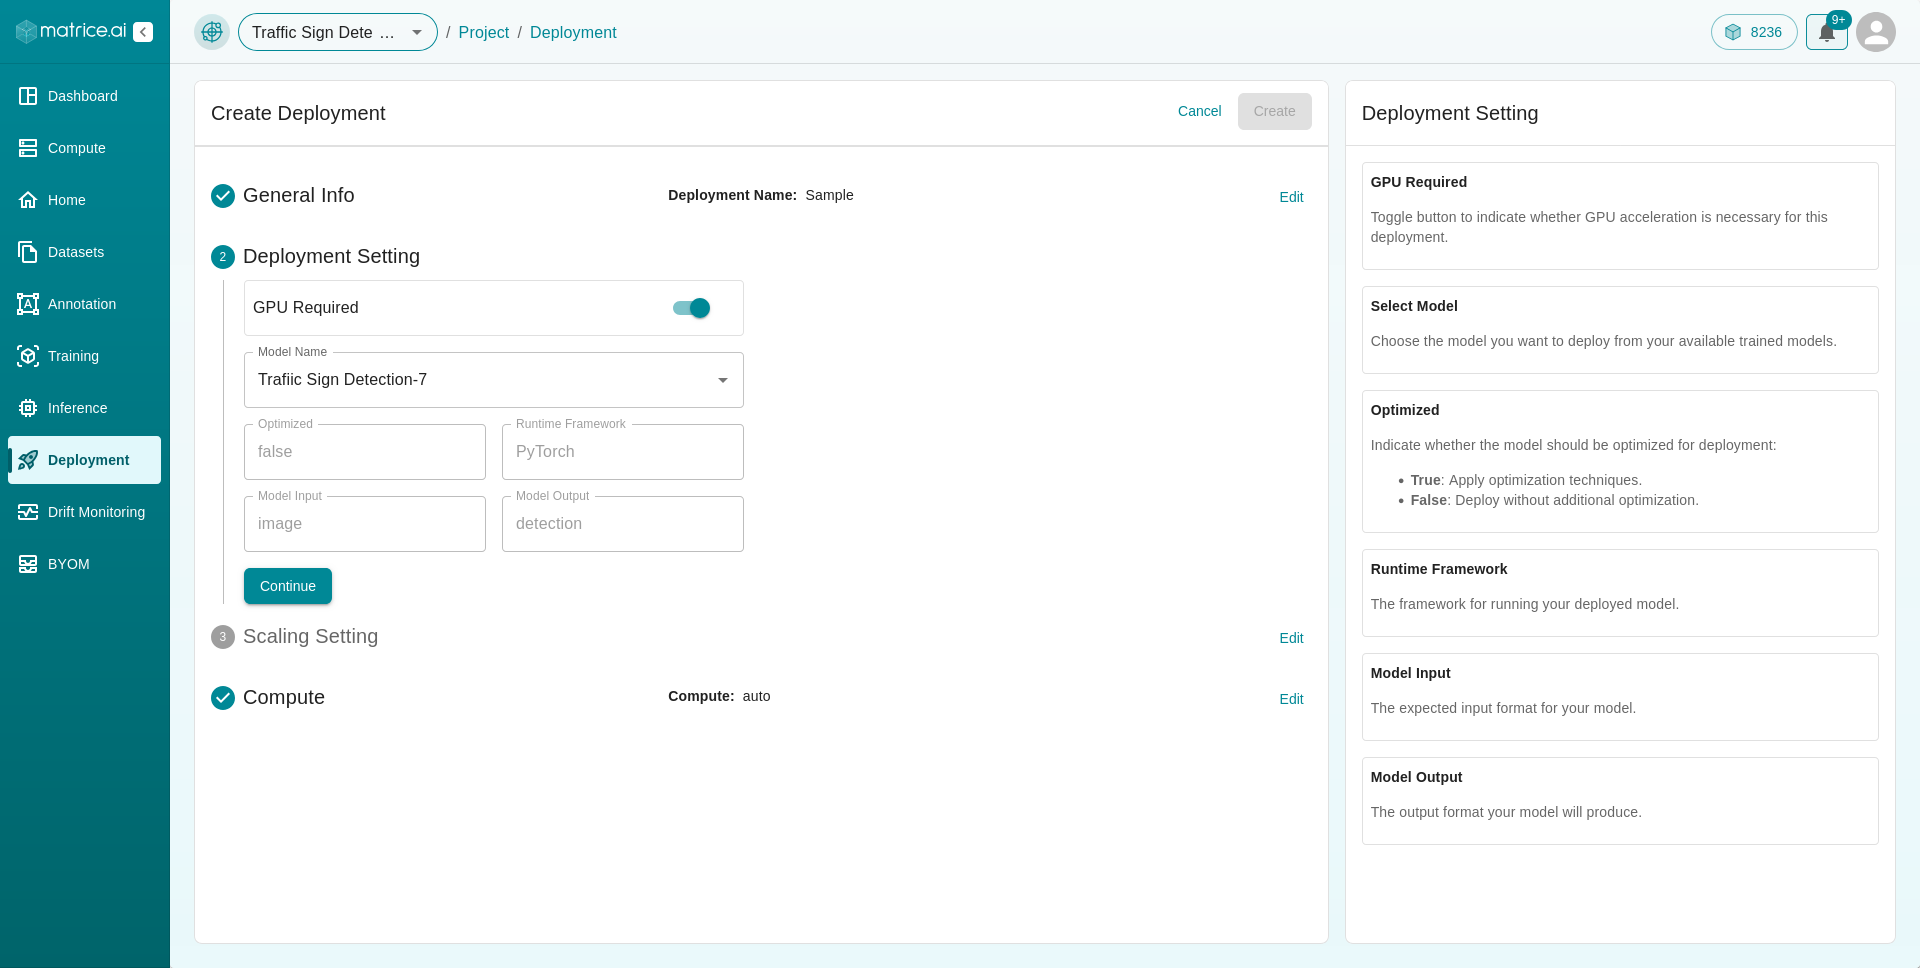Open the Training section icon
Image resolution: width=1920 pixels, height=968 pixels.
click(x=28, y=356)
